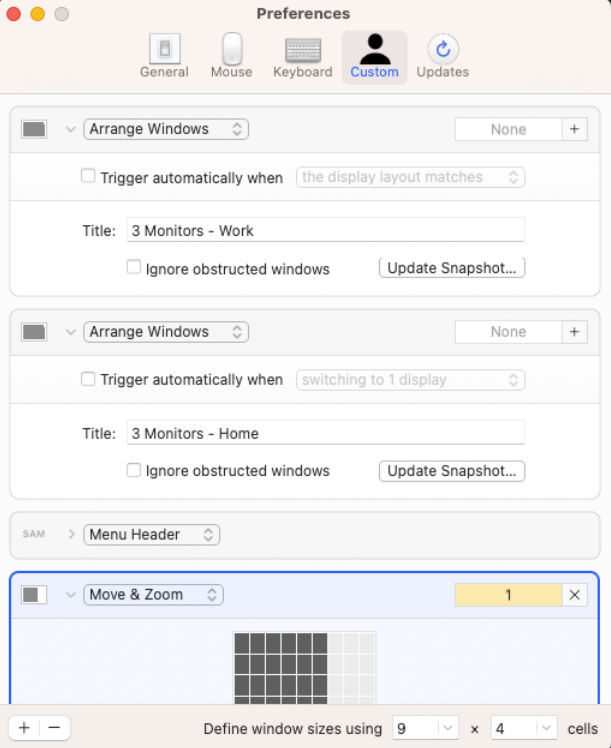611x748 pixels.
Task: Open the Move & Zoom action type dropdown
Action: pyautogui.click(x=153, y=595)
